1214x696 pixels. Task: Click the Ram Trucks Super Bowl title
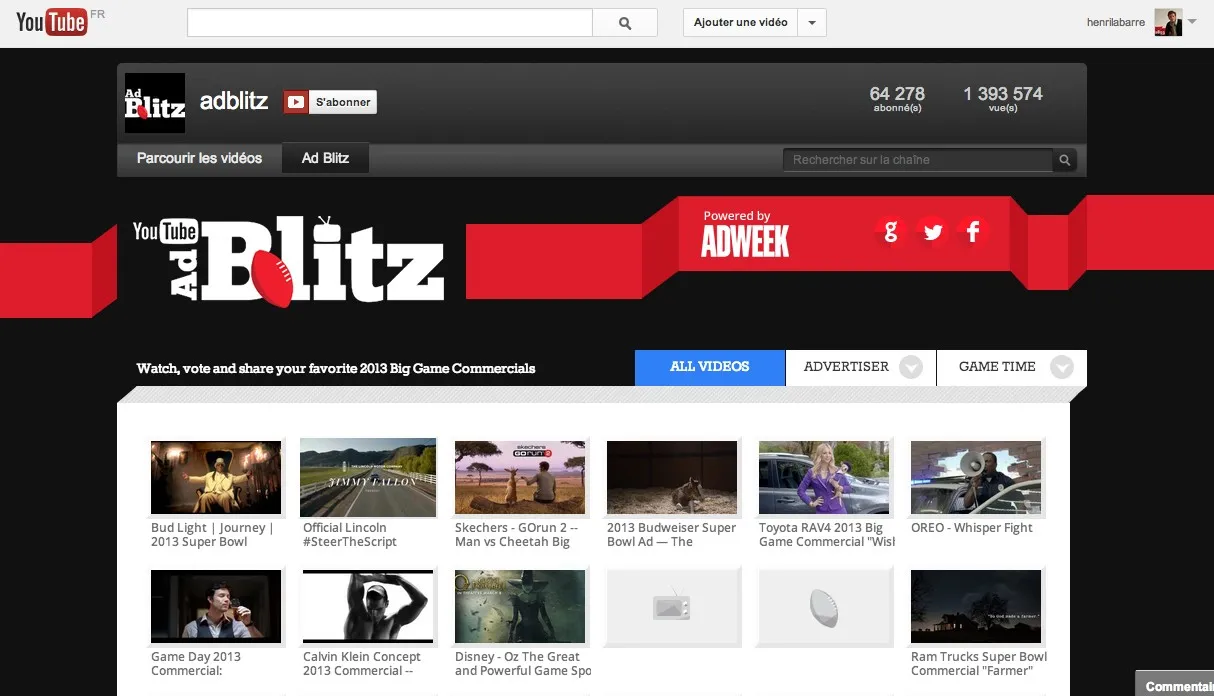pos(979,664)
